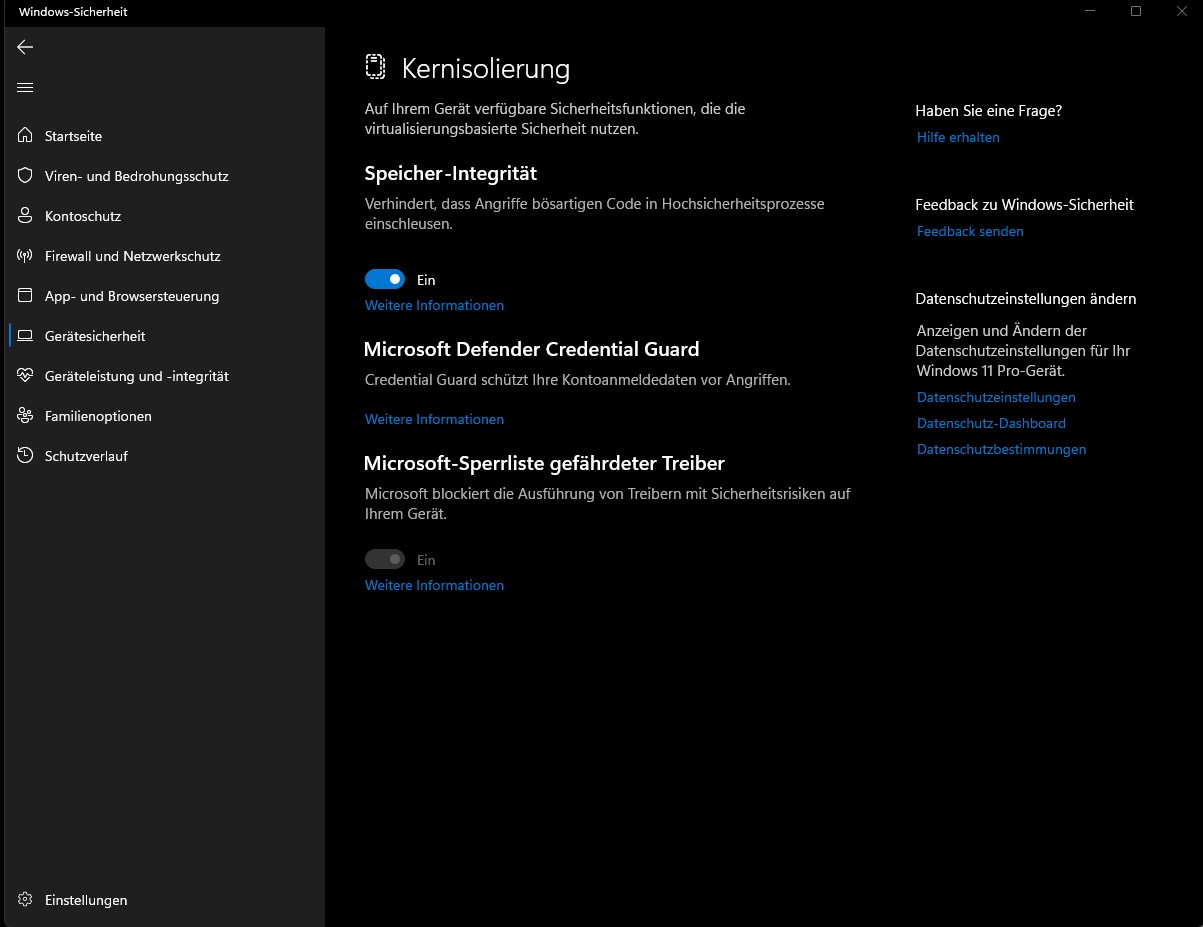The height and width of the screenshot is (927, 1203).
Task: Click the Viren- und Bedrohungsschutz shield icon
Action: [25, 175]
